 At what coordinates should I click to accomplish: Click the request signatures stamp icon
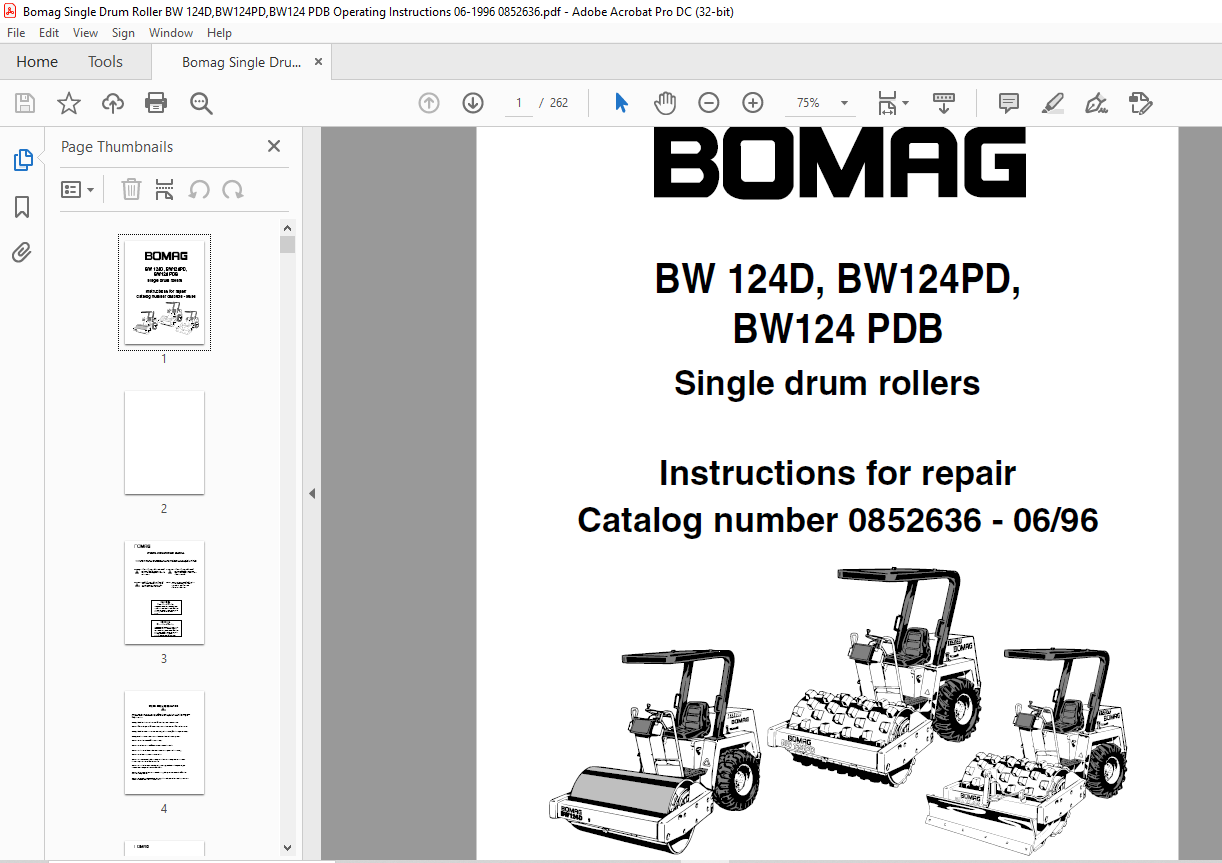tap(1141, 103)
